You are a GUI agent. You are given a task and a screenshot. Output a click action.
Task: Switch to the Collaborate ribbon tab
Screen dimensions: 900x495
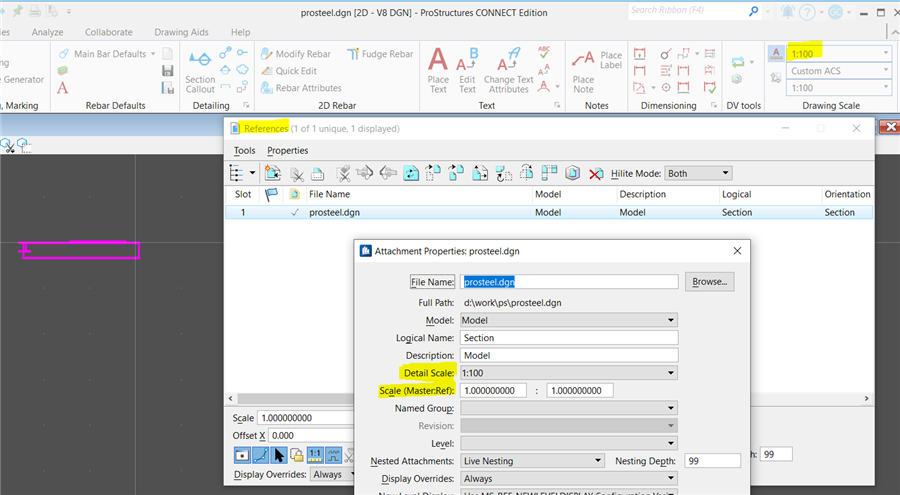point(108,32)
